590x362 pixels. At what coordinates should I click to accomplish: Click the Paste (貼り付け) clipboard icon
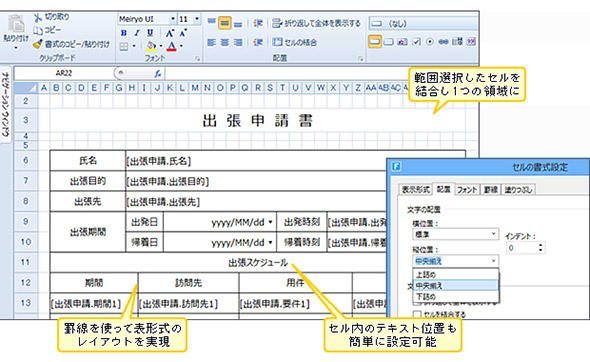pos(16,24)
